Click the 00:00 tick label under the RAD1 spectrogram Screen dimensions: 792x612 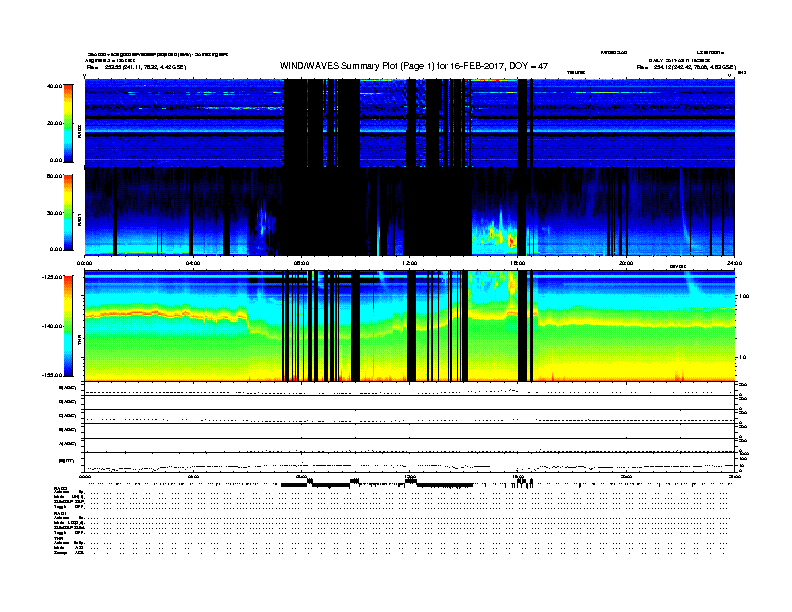tap(84, 263)
